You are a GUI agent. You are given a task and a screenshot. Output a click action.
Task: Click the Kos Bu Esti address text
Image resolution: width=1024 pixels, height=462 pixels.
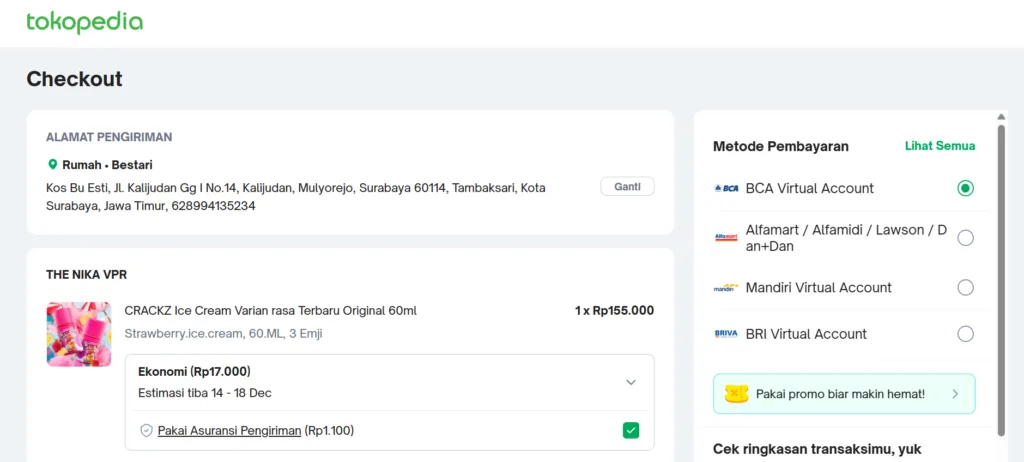point(296,197)
